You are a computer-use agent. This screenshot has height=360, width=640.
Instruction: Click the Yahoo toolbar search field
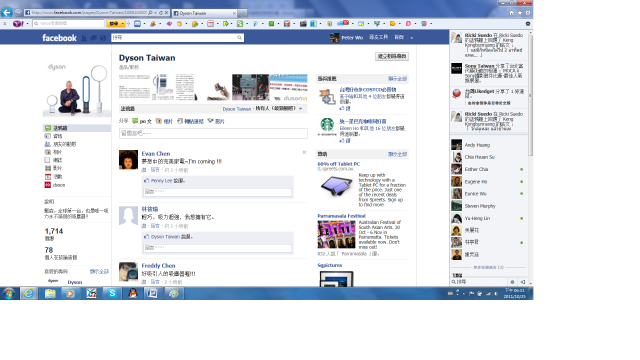(x=69, y=24)
